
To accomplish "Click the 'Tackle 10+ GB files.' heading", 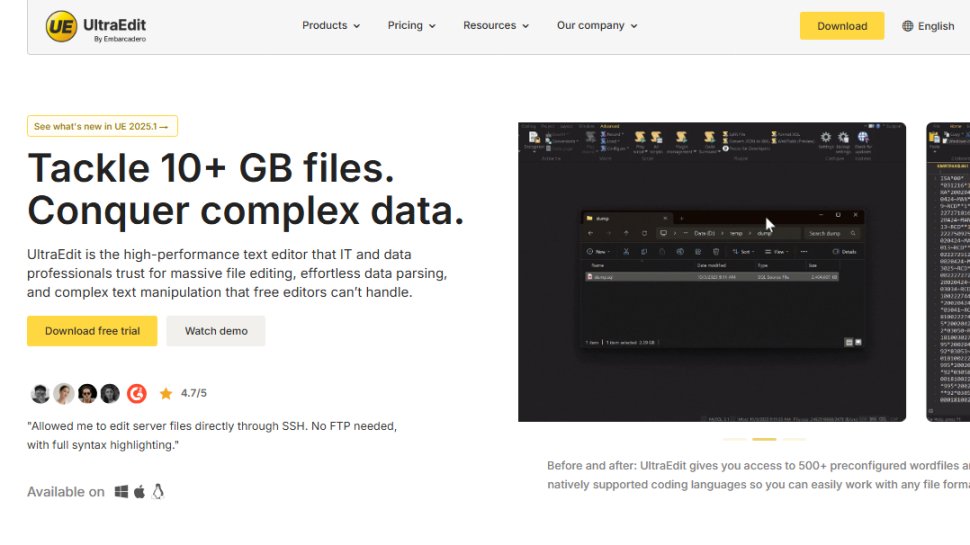I will 211,168.
